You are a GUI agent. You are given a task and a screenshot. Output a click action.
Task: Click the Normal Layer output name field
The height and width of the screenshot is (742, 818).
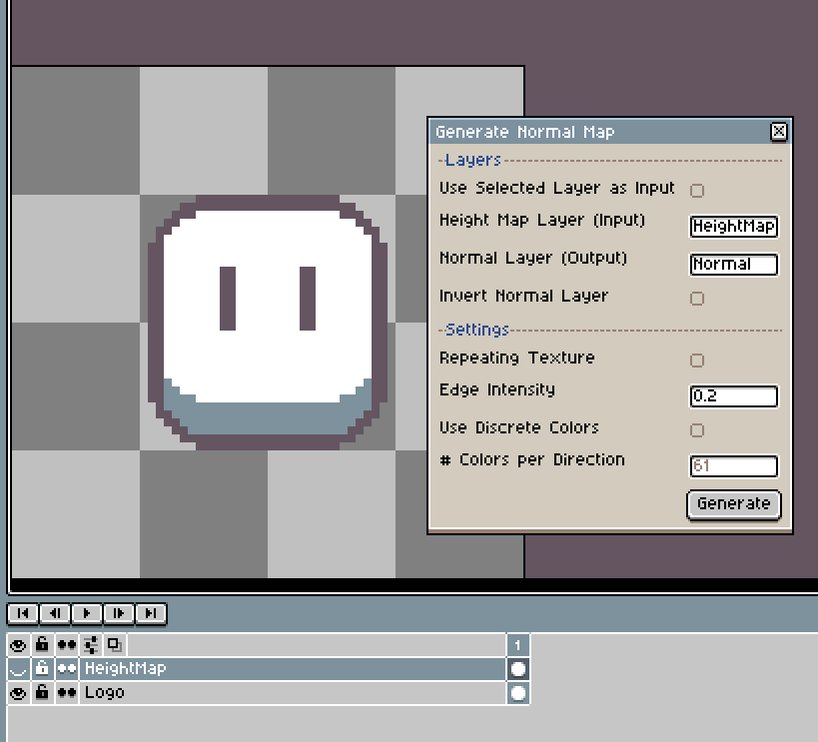point(733,264)
